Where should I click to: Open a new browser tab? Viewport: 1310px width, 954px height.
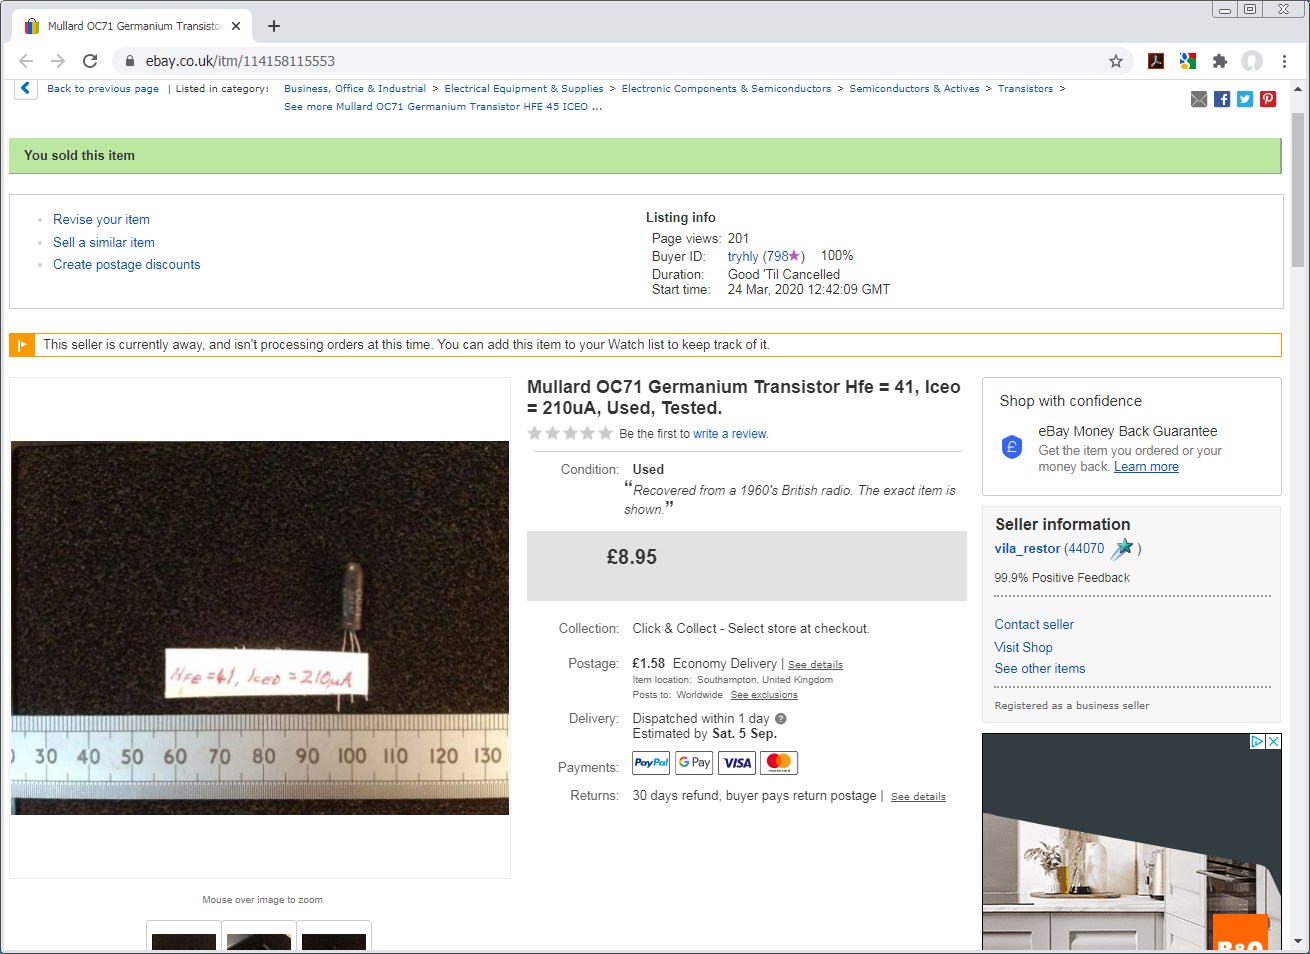[x=274, y=26]
